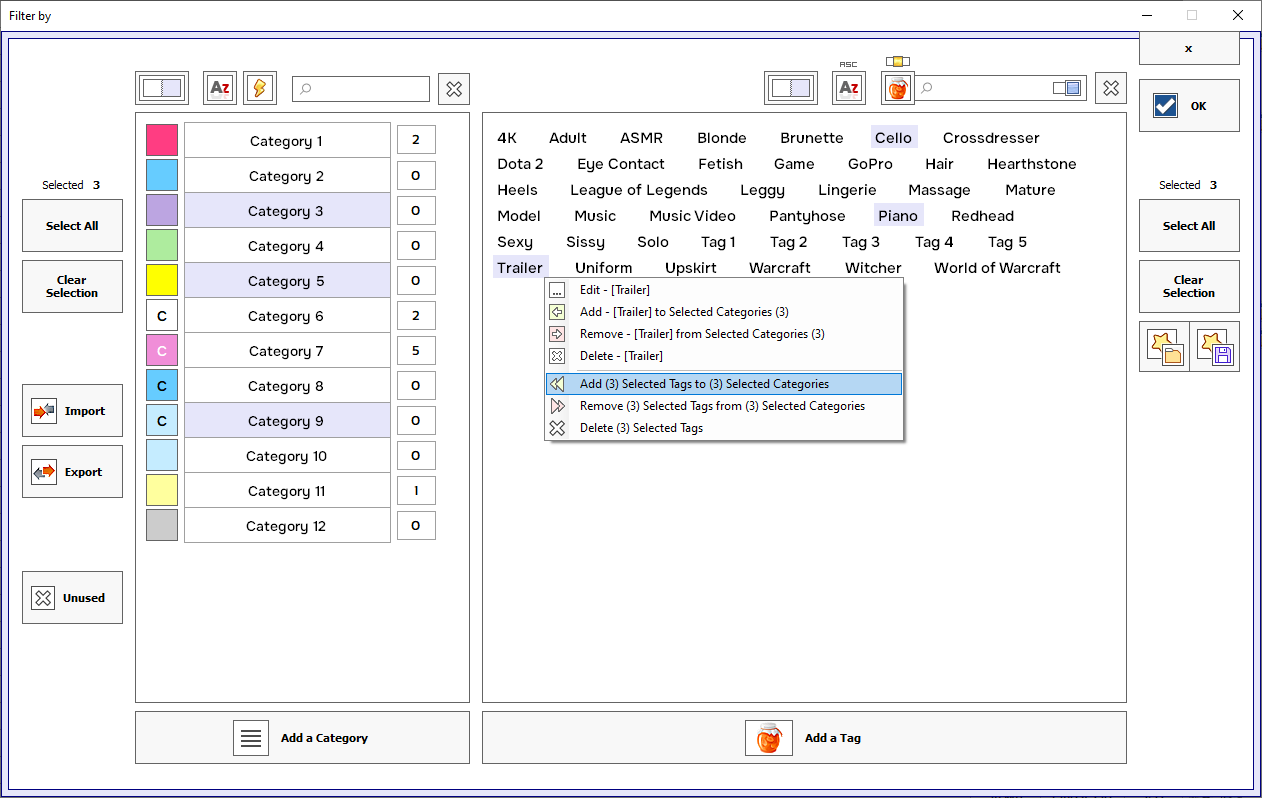
Task: Select the GoPro tag
Action: coord(870,164)
